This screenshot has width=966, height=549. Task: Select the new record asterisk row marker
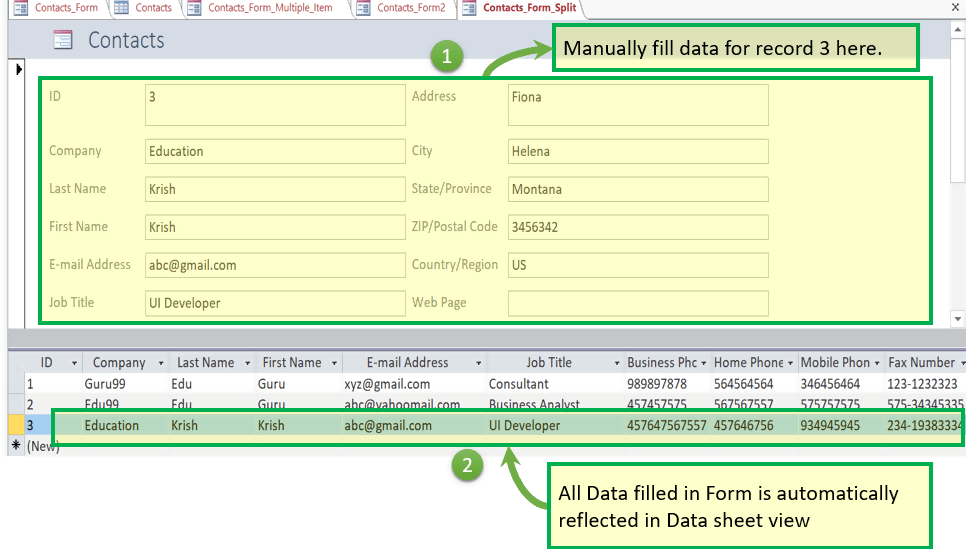click(16, 446)
